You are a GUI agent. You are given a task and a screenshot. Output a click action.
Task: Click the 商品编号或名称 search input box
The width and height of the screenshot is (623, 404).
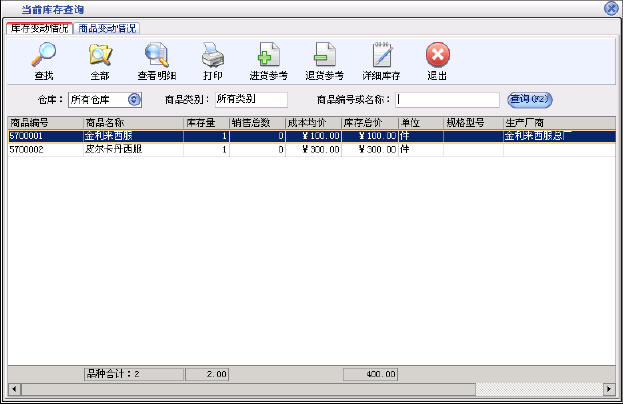coord(447,99)
